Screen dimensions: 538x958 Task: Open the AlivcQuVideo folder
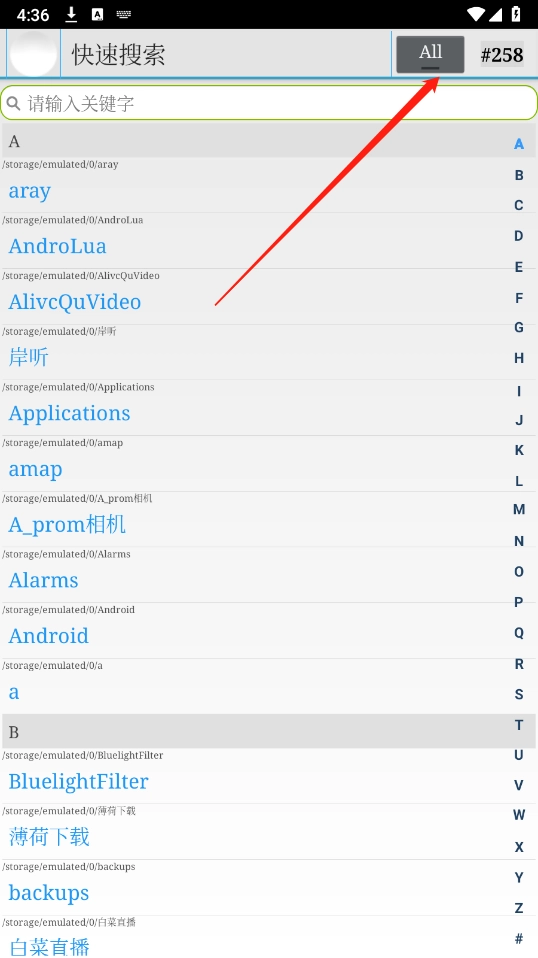pyautogui.click(x=269, y=296)
